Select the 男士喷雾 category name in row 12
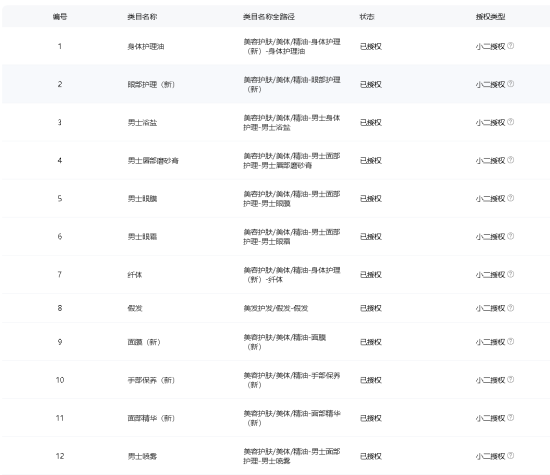This screenshot has width=550, height=475. tap(142, 456)
